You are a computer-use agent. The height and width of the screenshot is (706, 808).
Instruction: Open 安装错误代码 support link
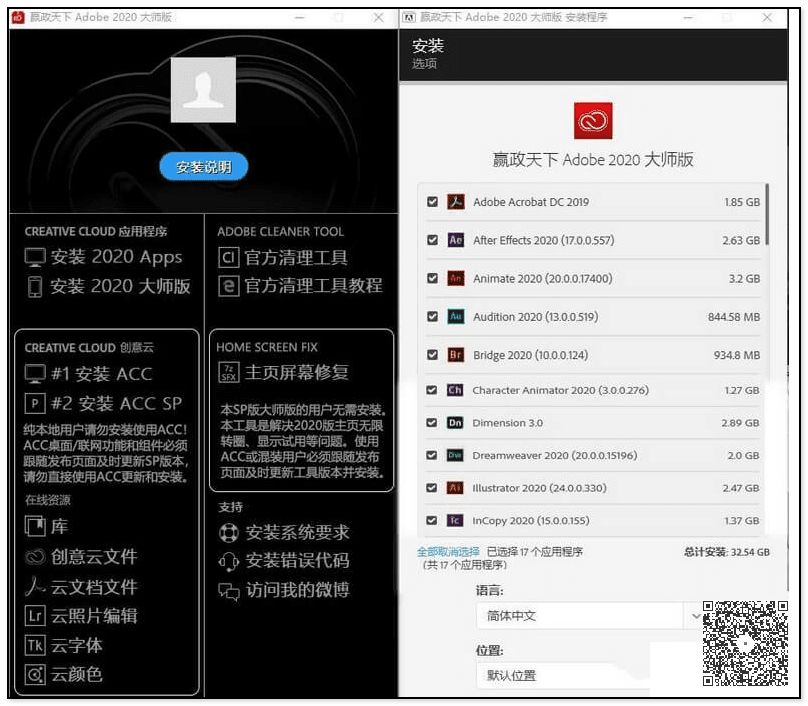pos(297,561)
